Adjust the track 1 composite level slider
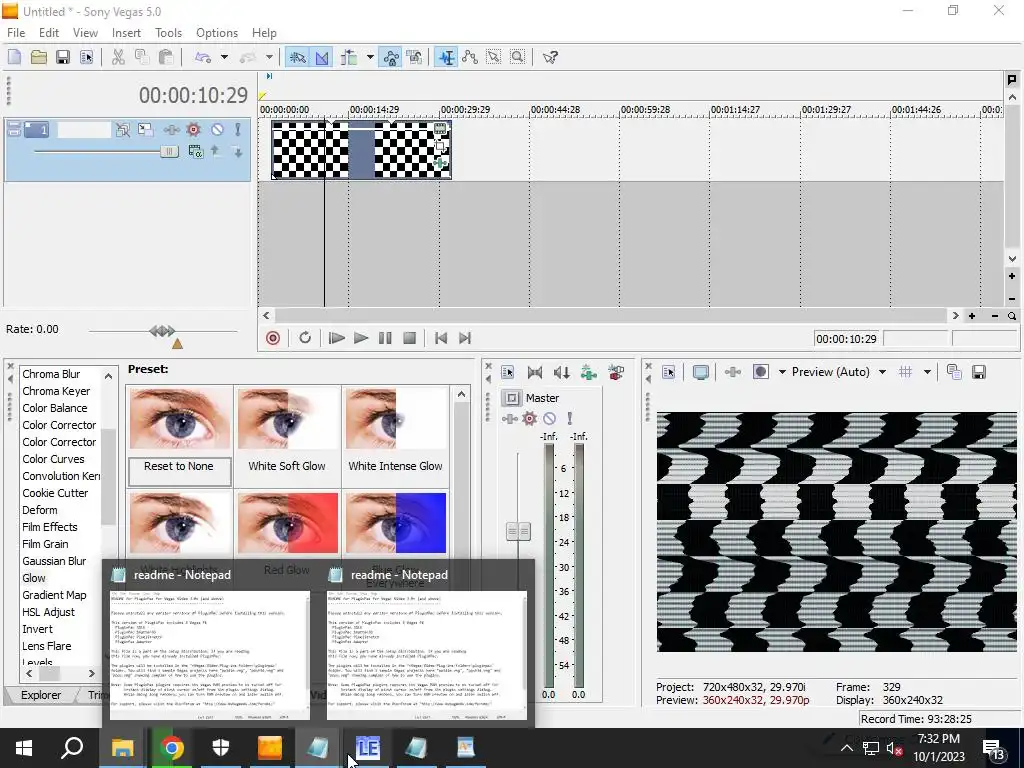This screenshot has width=1024, height=768. click(x=168, y=152)
